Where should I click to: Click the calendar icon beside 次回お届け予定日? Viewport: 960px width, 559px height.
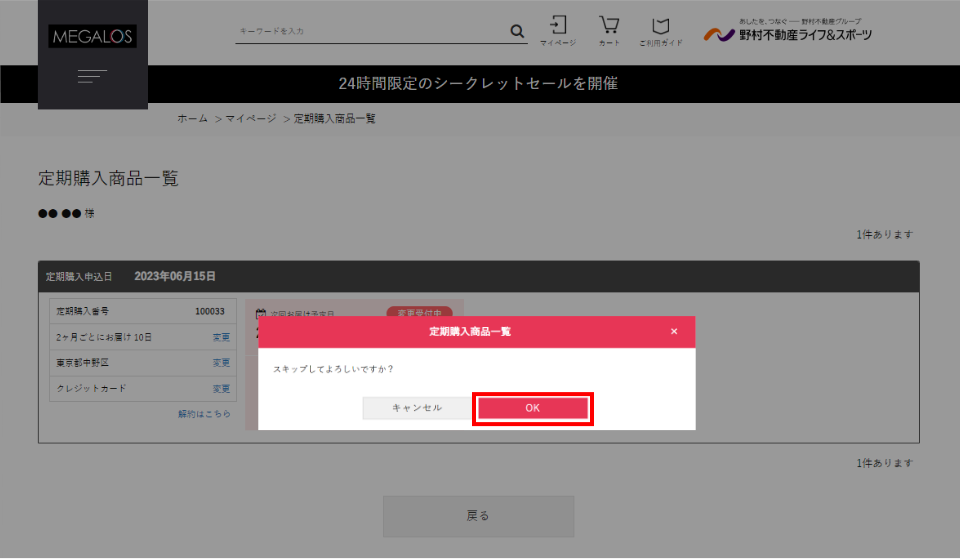point(261,313)
